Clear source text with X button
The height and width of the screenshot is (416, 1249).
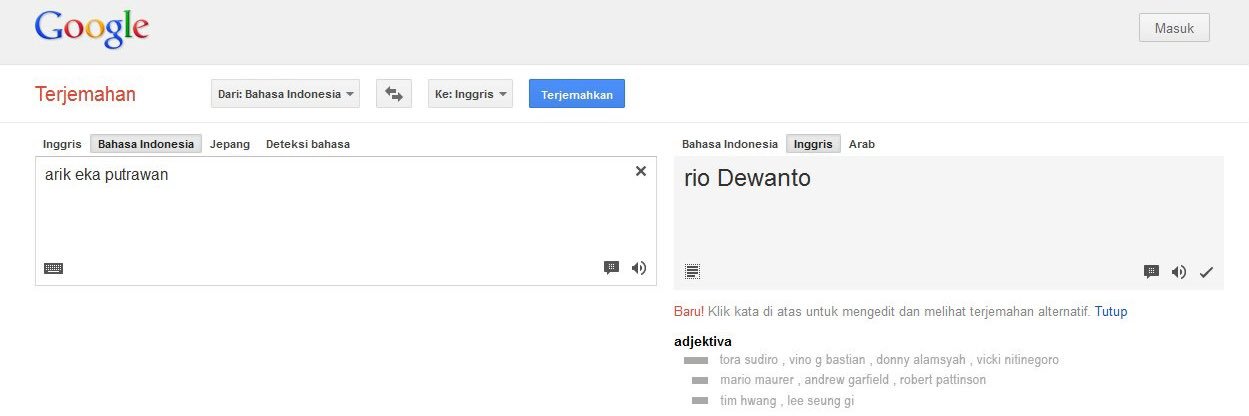(641, 171)
